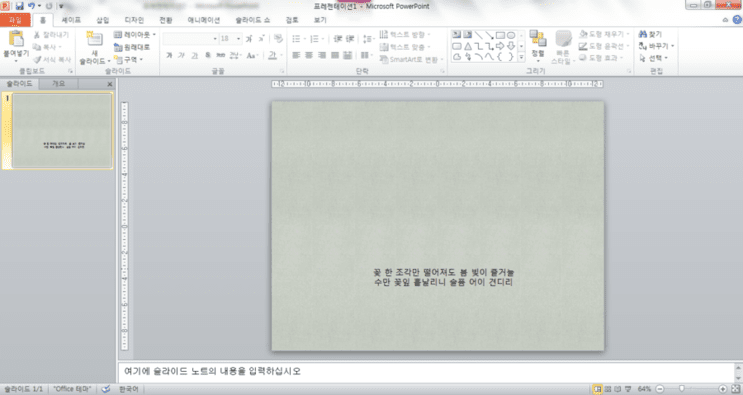Click the Replace (바꾸기) button
Image resolution: width=743 pixels, height=395 pixels.
pos(656,46)
